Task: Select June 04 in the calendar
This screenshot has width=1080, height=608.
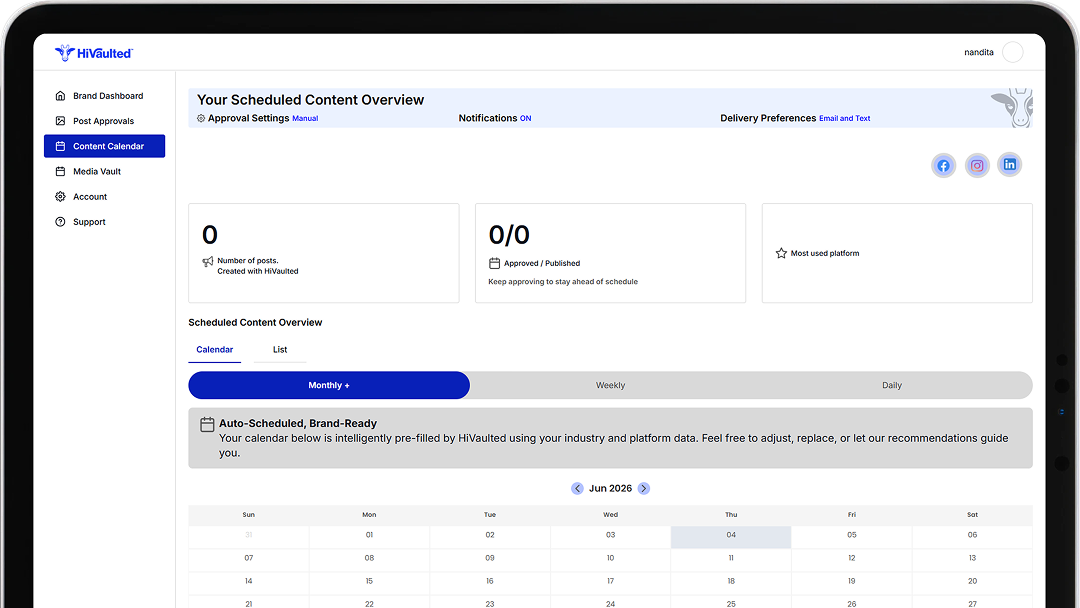Action: (731, 537)
